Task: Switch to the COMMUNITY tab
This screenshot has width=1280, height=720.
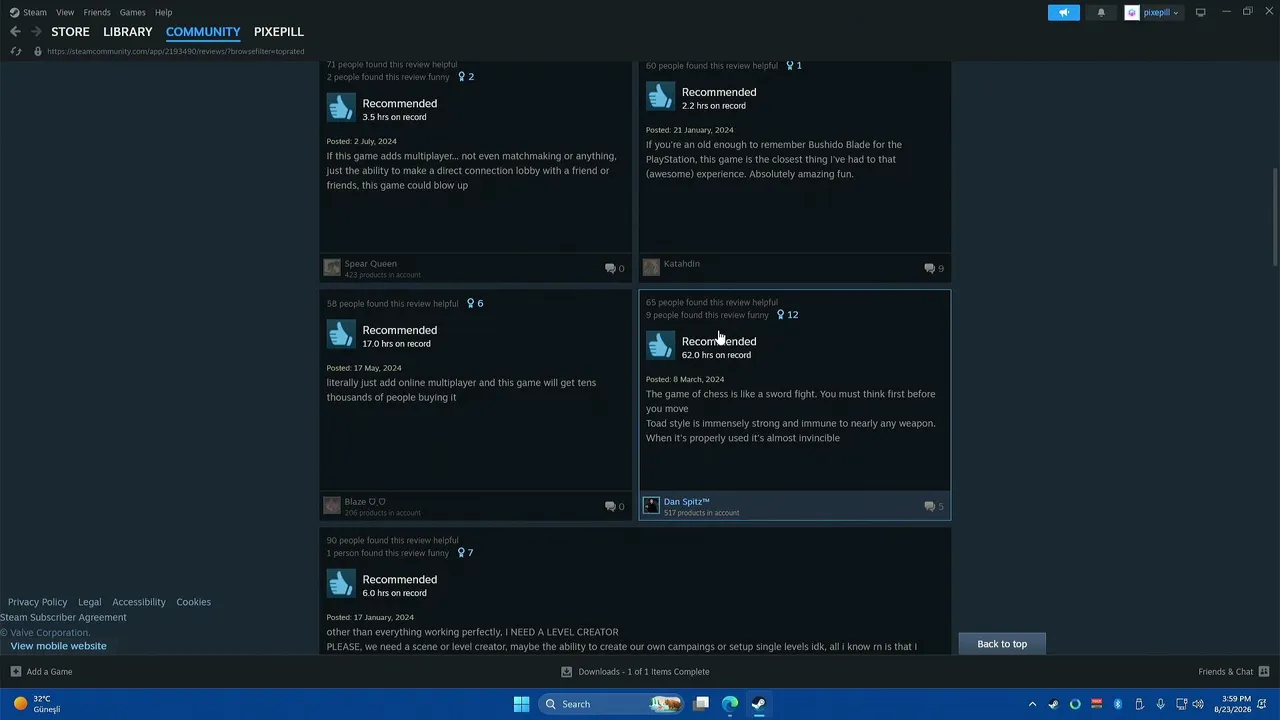Action: tap(203, 32)
